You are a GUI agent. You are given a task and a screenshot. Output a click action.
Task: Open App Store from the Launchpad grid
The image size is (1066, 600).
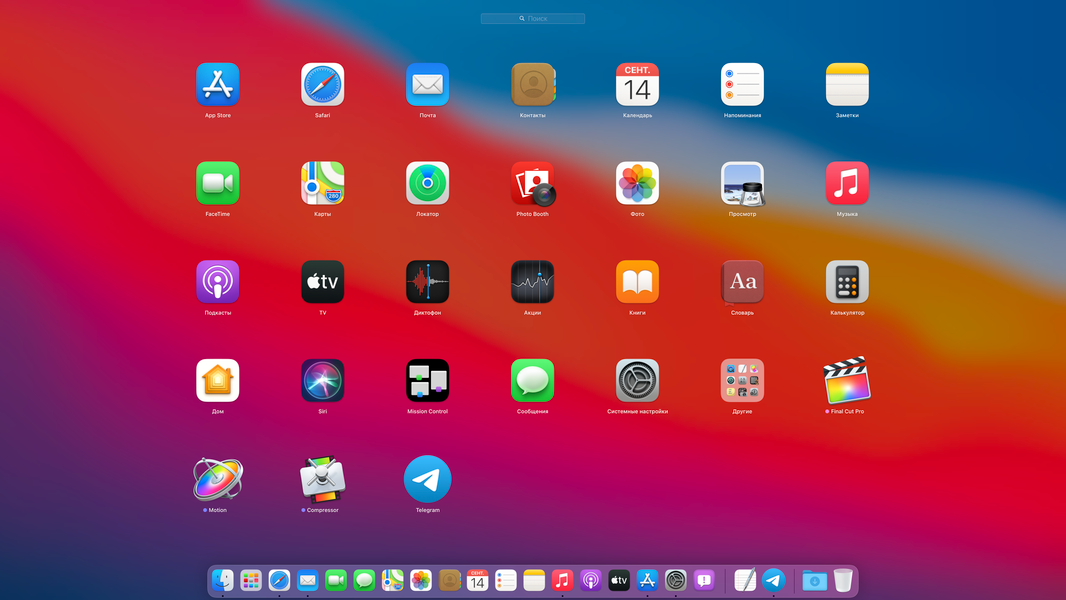(218, 84)
